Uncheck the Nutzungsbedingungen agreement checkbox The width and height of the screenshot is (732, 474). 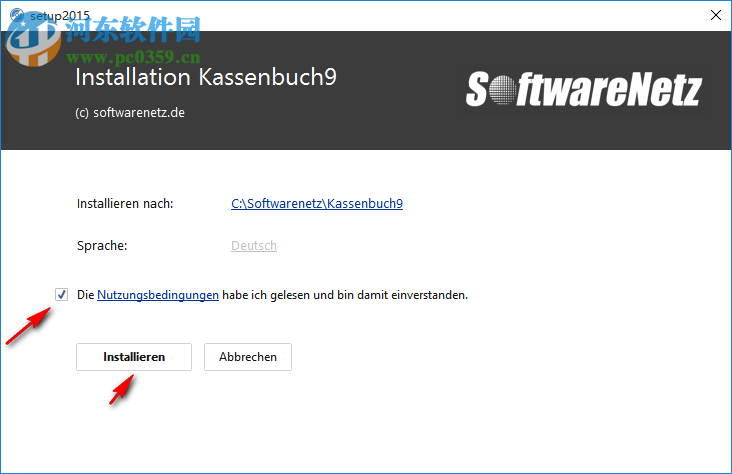pos(62,295)
